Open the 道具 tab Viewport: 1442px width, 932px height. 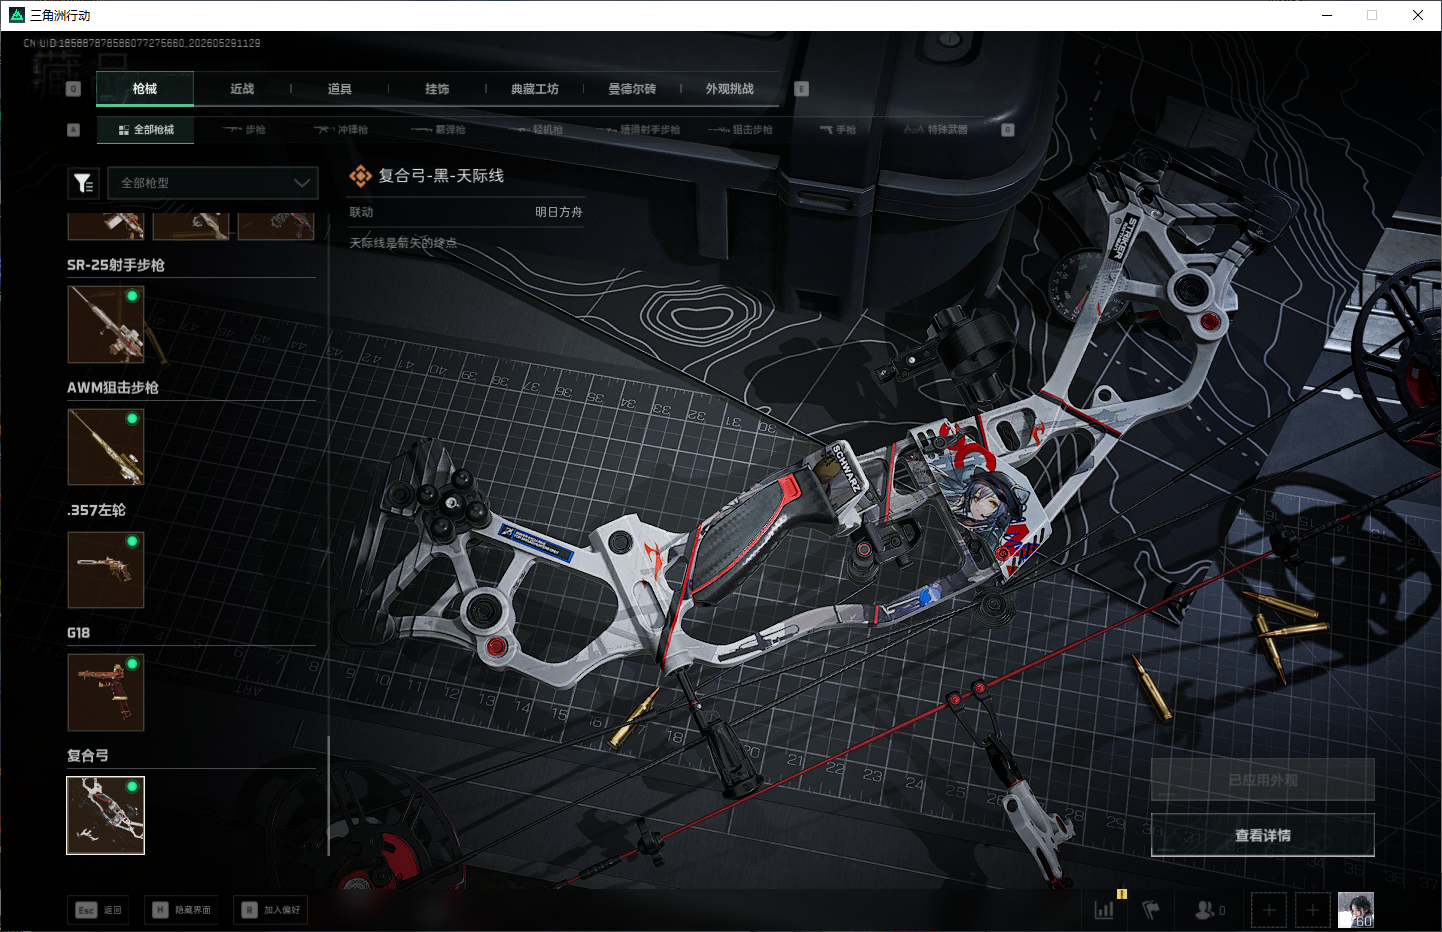tap(340, 89)
